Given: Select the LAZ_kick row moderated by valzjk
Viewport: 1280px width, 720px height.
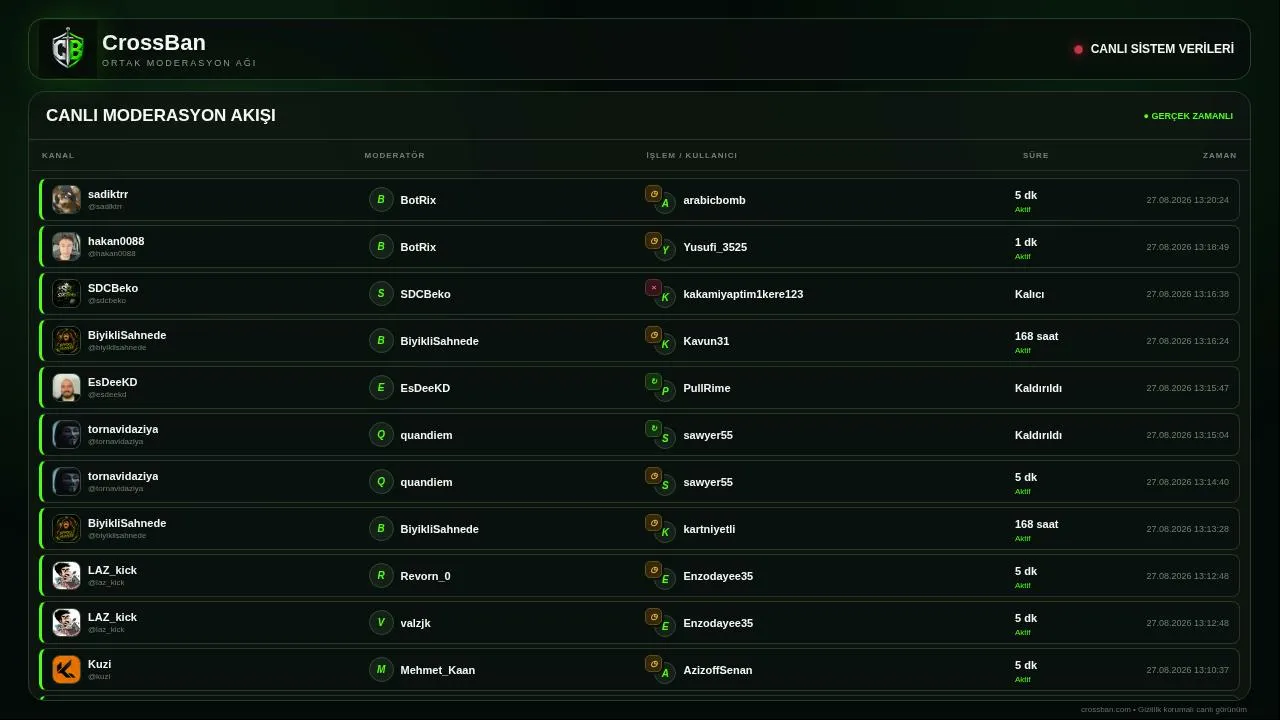Looking at the screenshot, I should click(x=639, y=622).
